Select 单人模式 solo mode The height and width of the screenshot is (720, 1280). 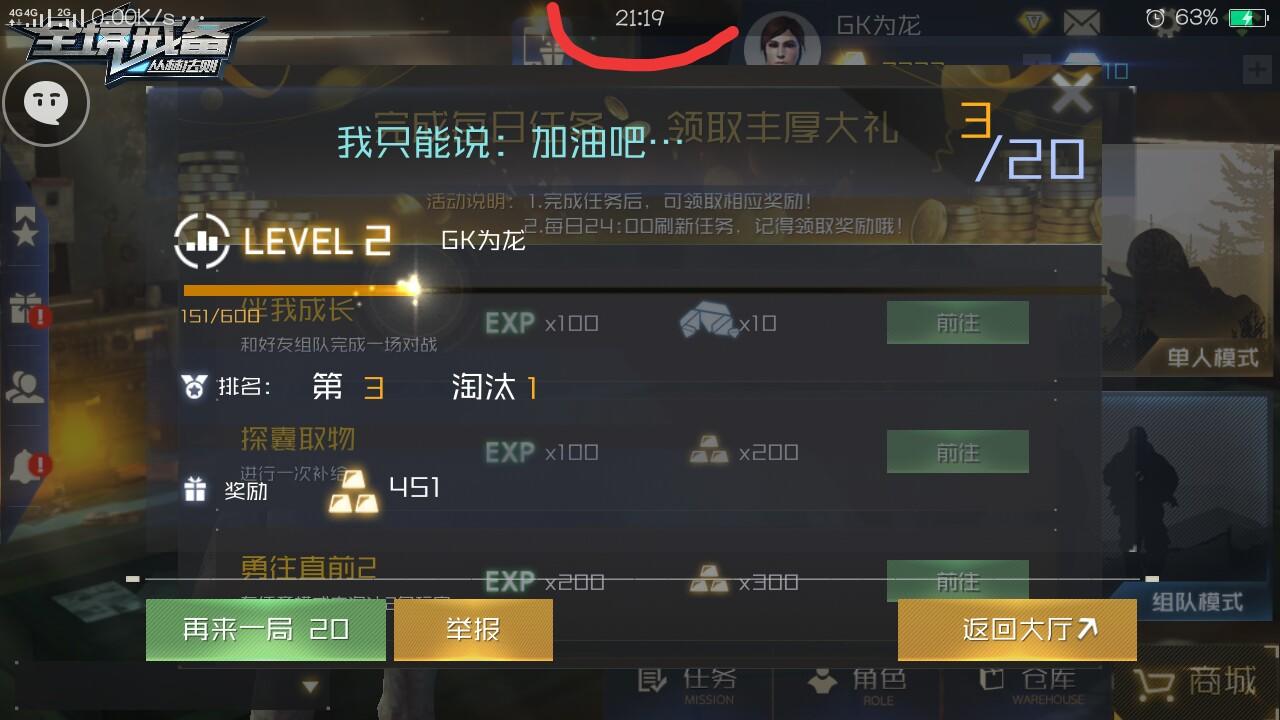click(1212, 357)
